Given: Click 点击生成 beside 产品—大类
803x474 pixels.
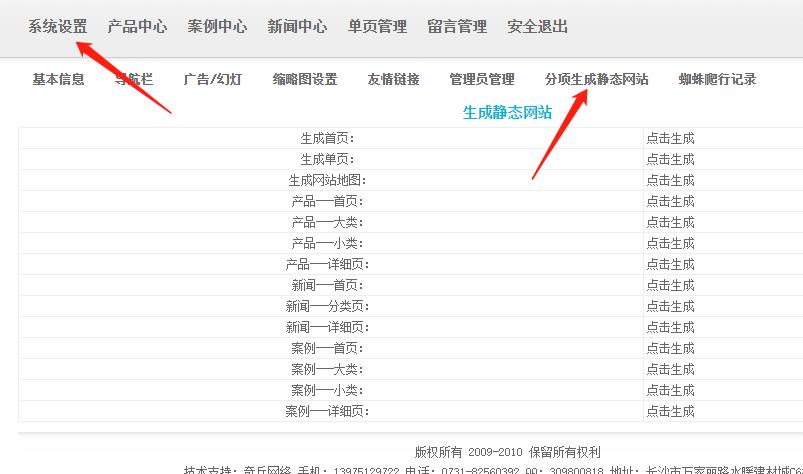Looking at the screenshot, I should (x=670, y=222).
